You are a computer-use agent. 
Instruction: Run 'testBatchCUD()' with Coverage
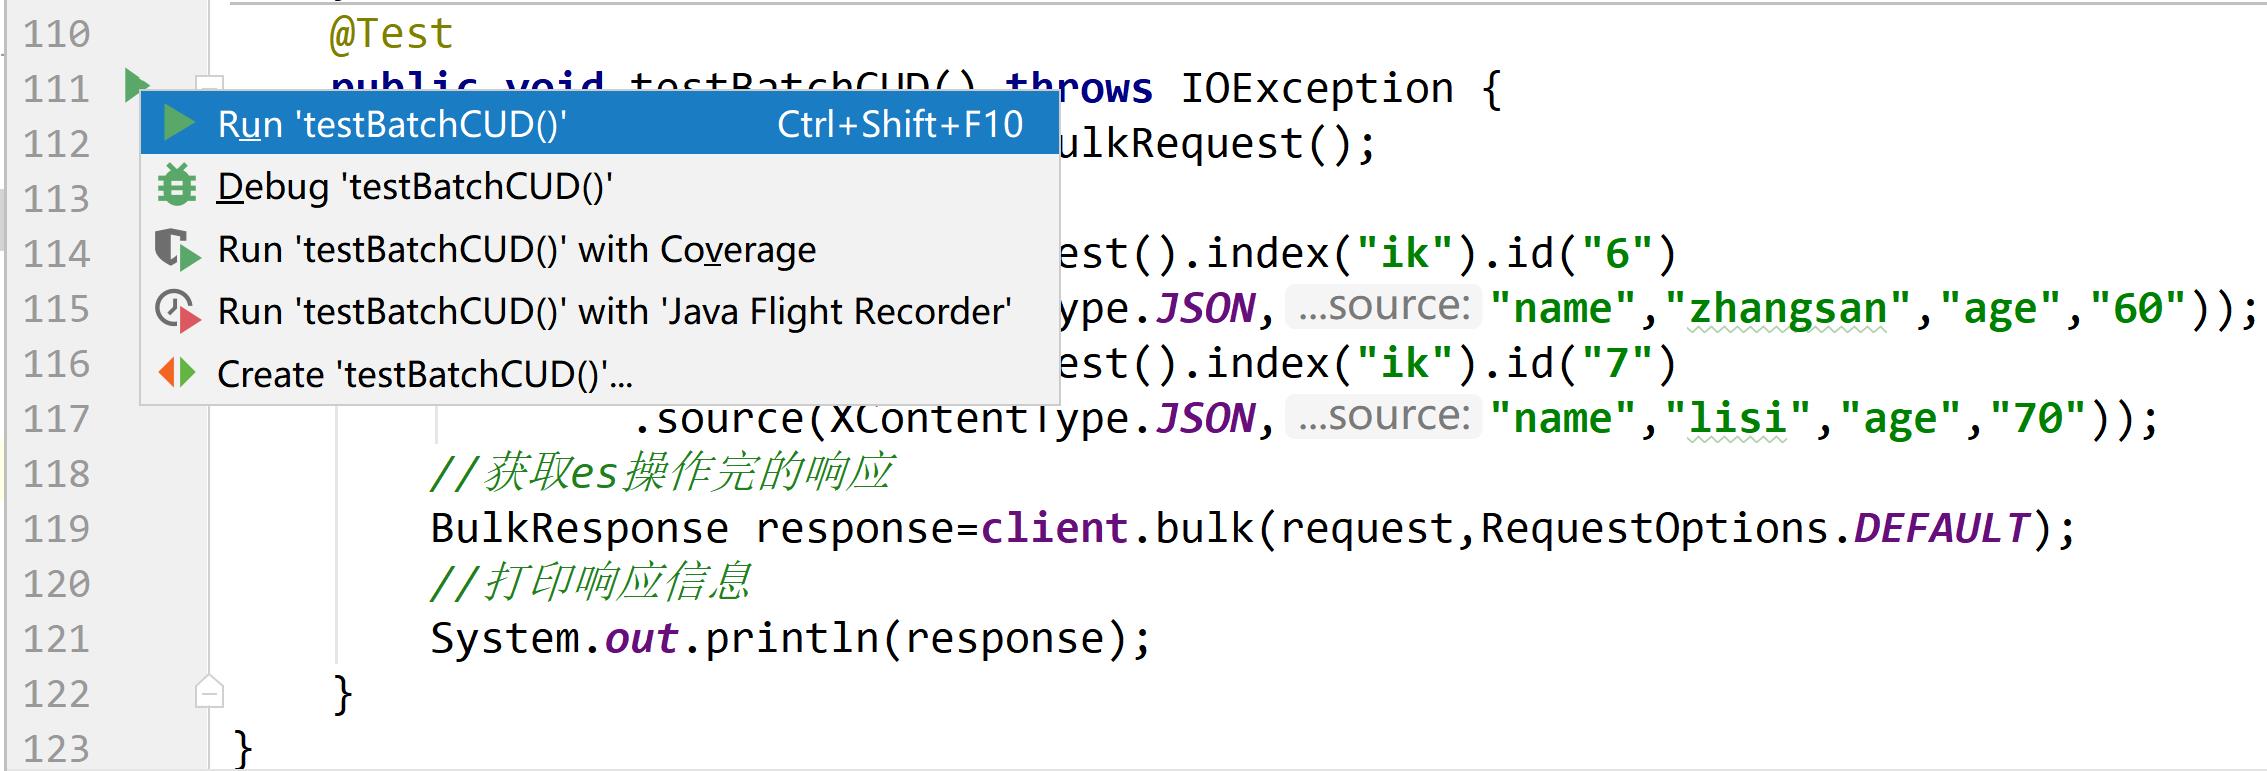pyautogui.click(x=600, y=249)
